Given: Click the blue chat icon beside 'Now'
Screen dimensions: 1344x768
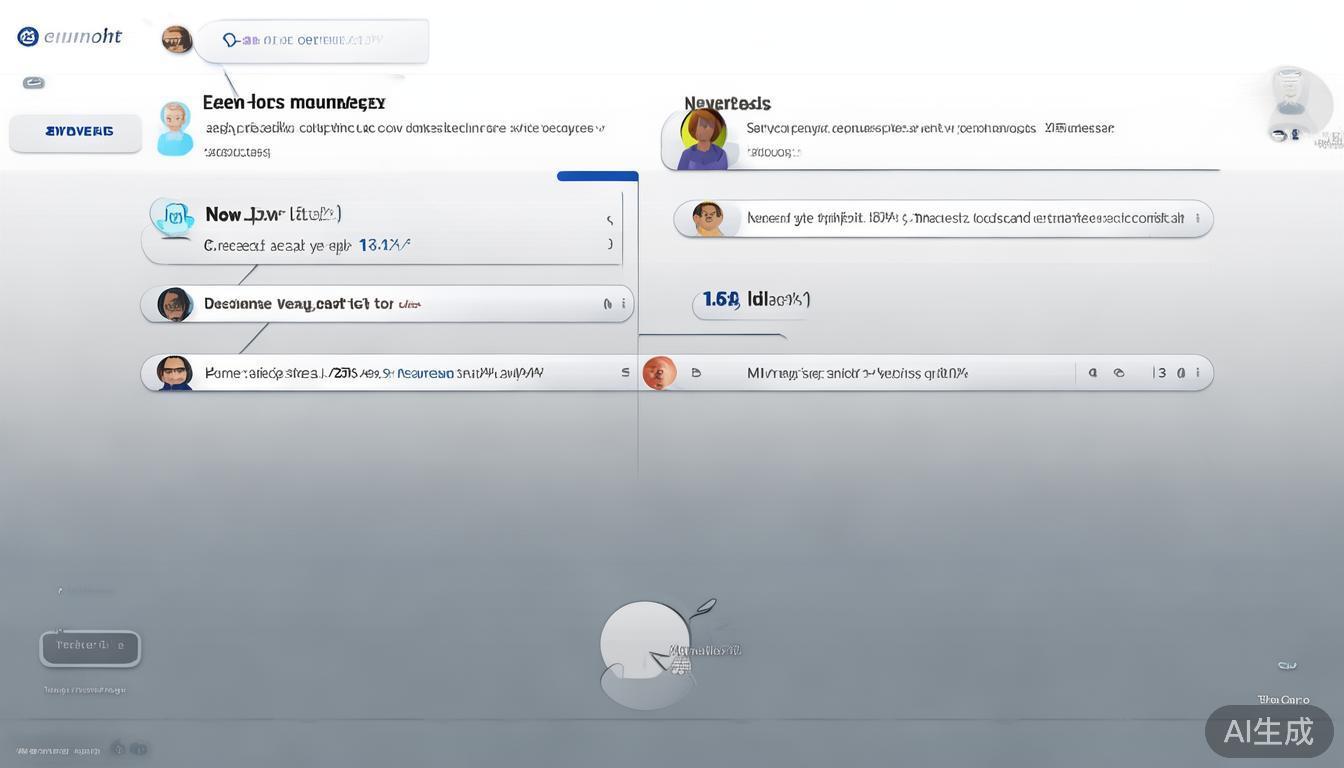Looking at the screenshot, I should click(174, 215).
